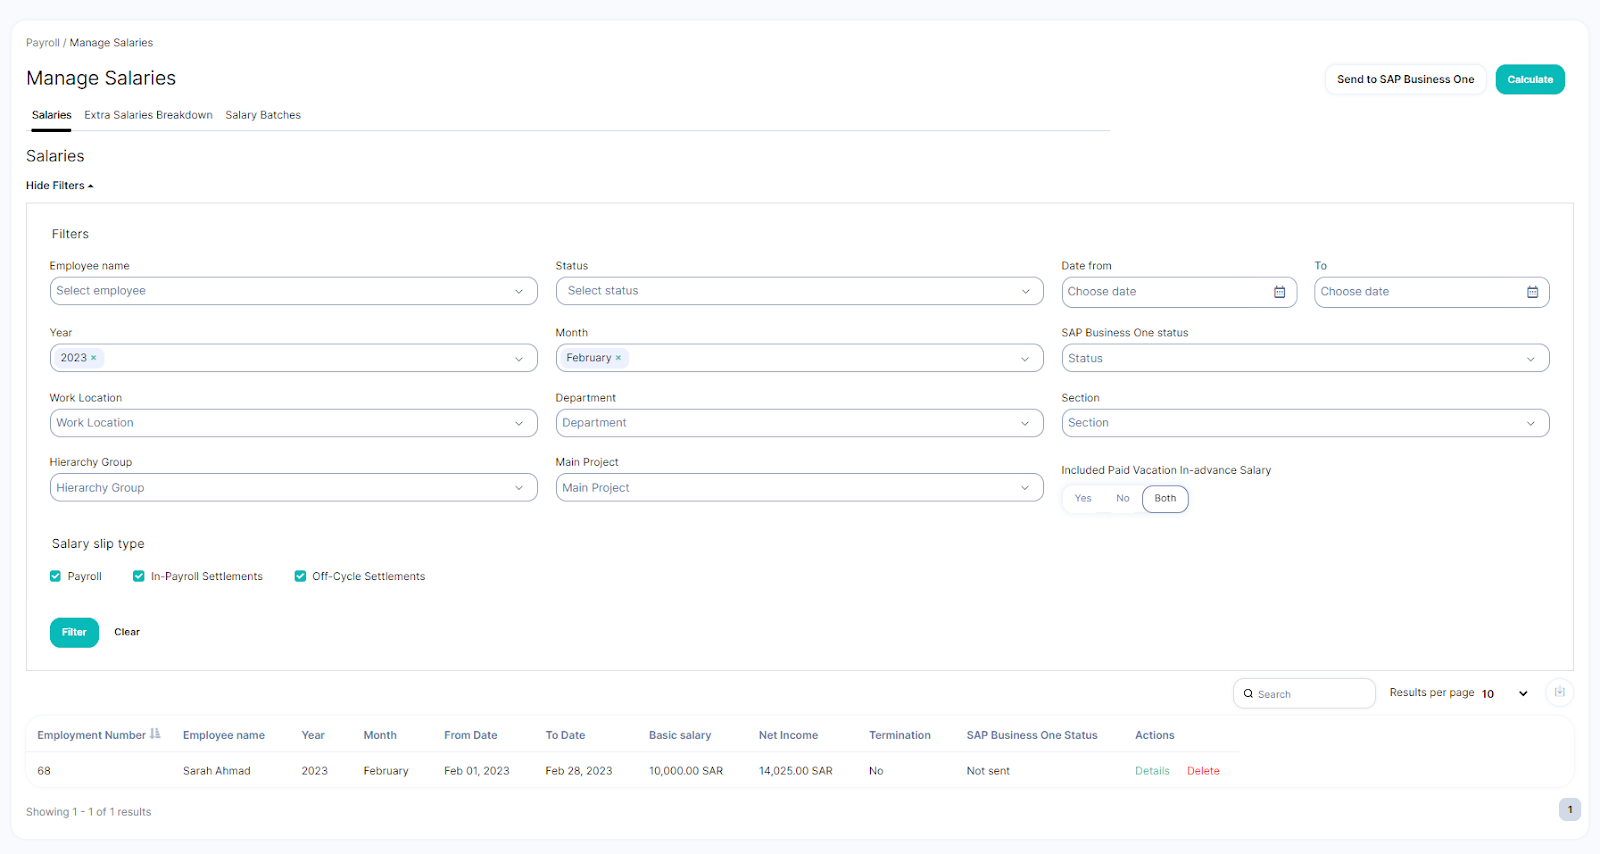Switch to Extra Salaries Breakdown tab
The width and height of the screenshot is (1600, 854).
148,115
